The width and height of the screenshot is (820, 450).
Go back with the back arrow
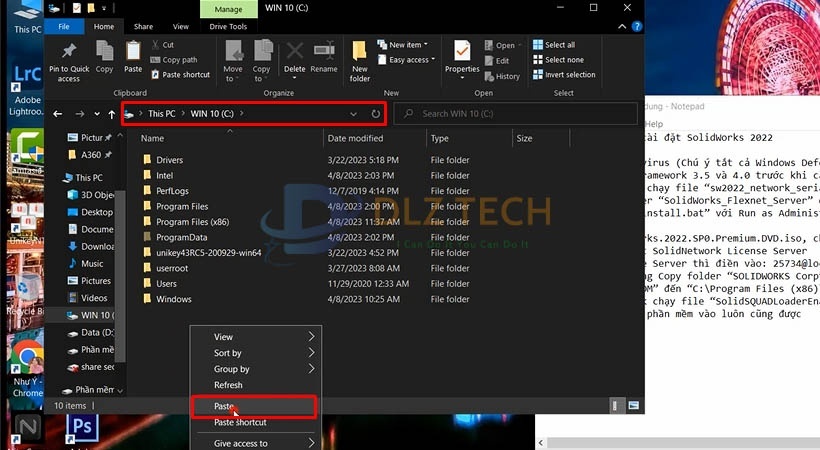[x=58, y=114]
